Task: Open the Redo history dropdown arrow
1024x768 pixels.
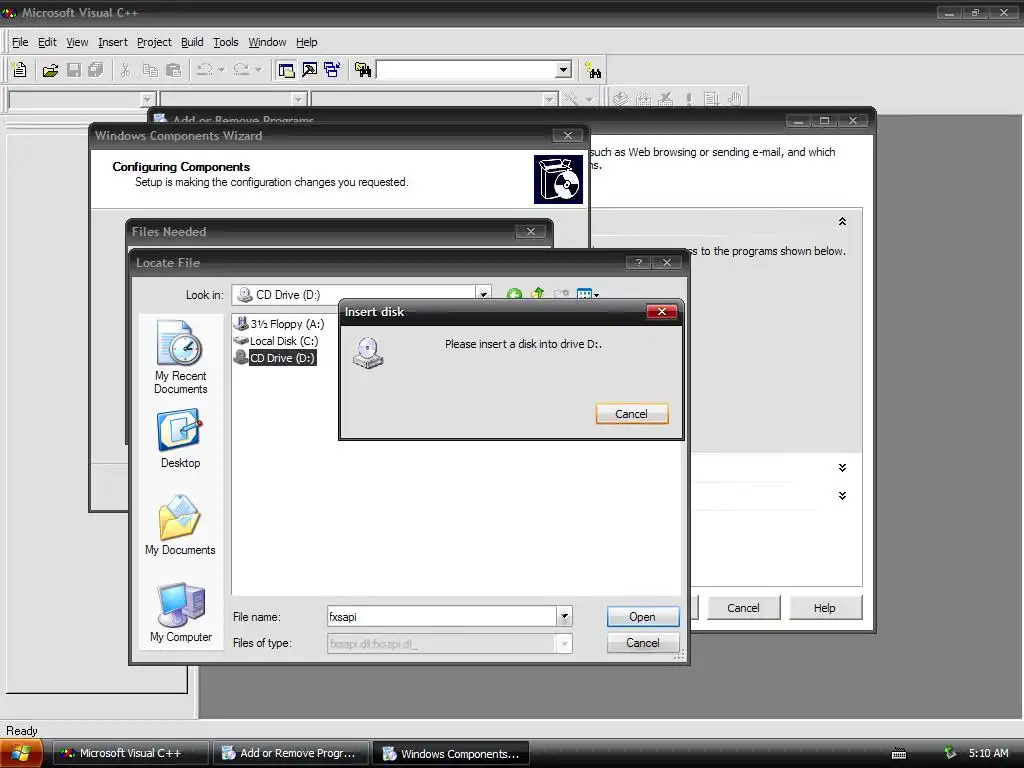Action: coord(258,69)
